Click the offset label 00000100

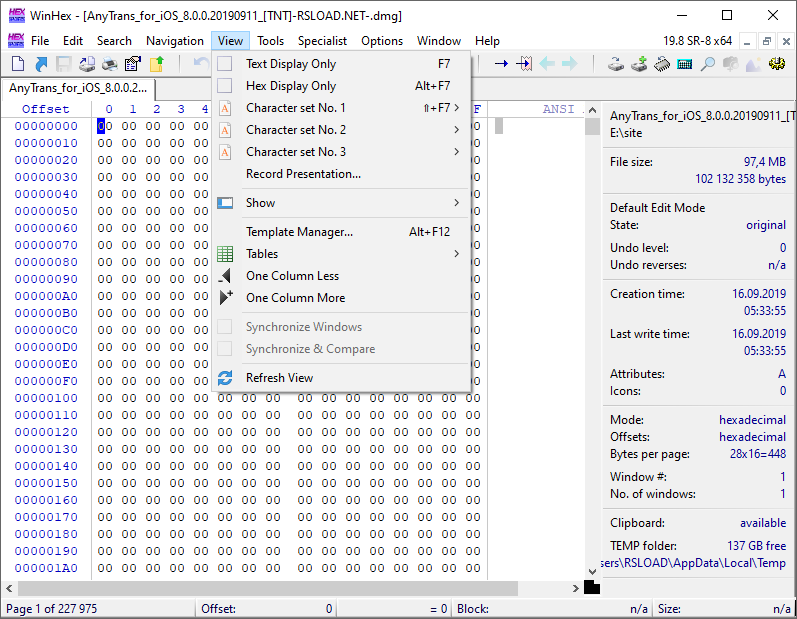(x=46, y=398)
